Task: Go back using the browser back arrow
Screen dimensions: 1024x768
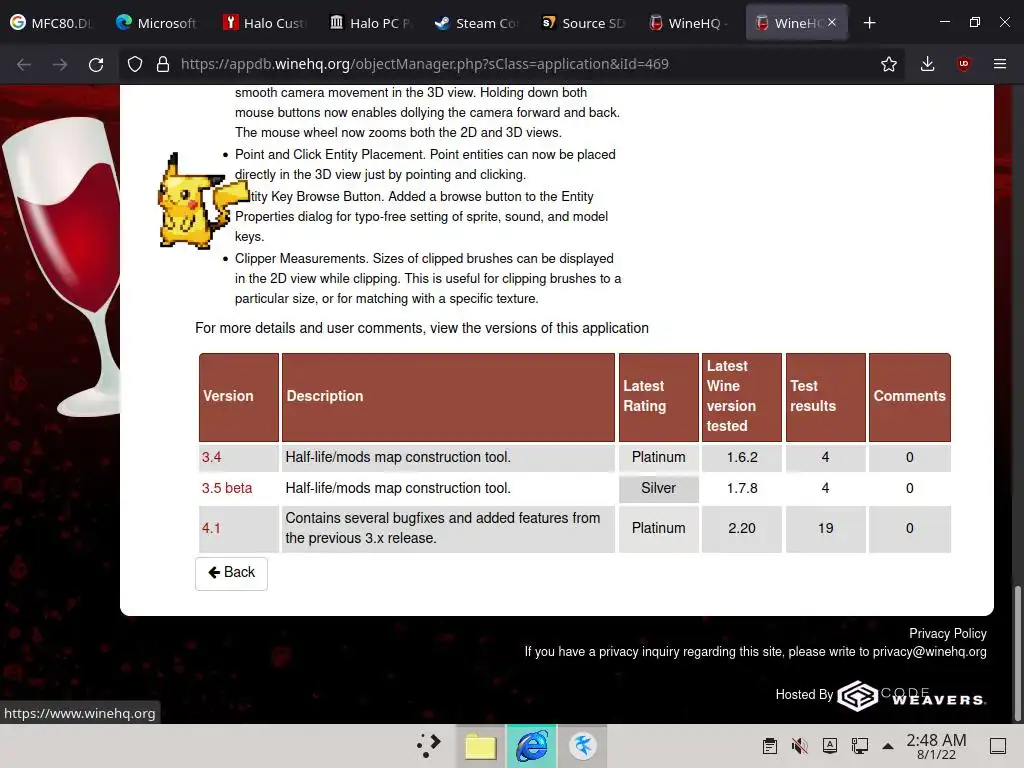Action: tap(24, 64)
